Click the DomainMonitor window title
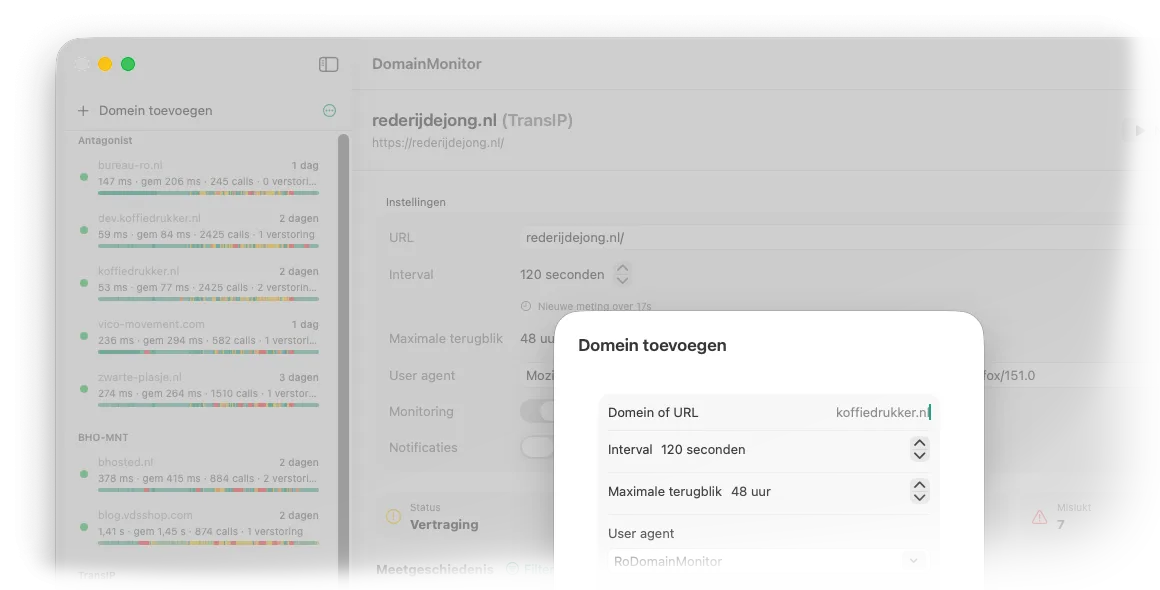 click(x=427, y=64)
